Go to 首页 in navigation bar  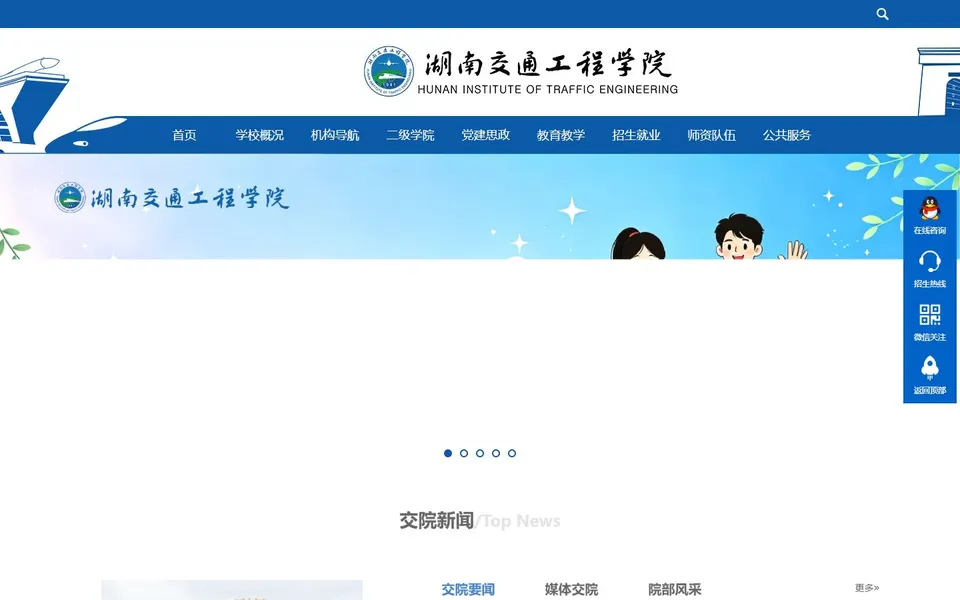184,135
